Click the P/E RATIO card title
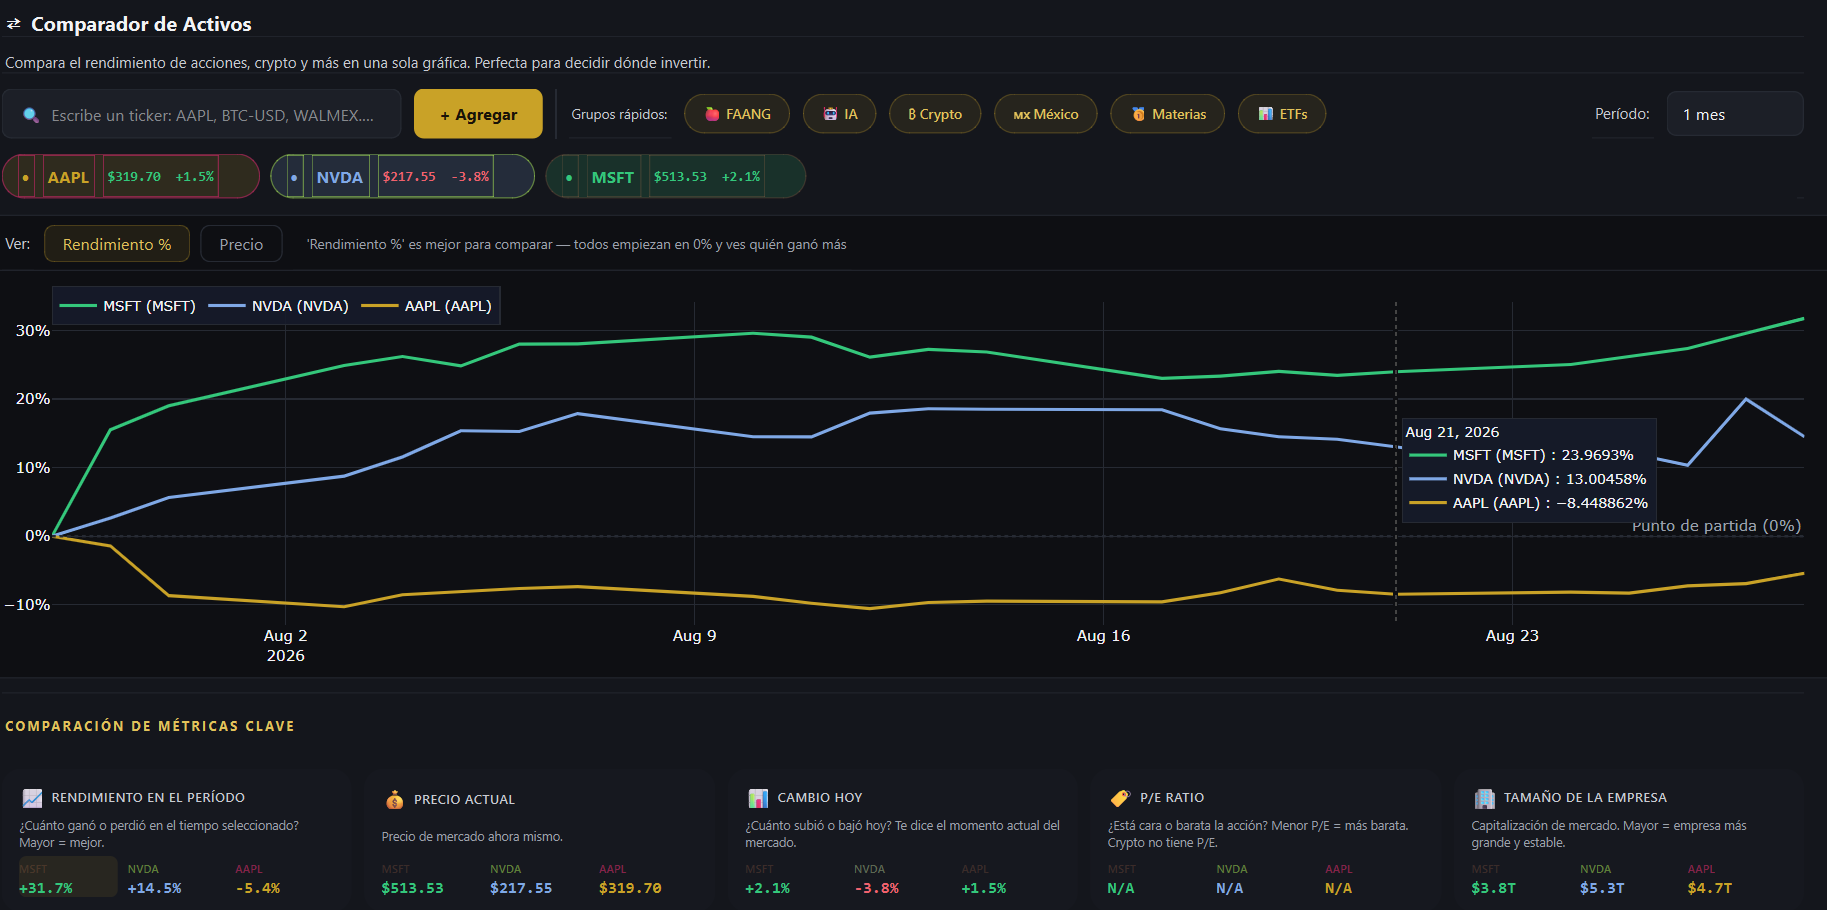 click(x=1172, y=798)
